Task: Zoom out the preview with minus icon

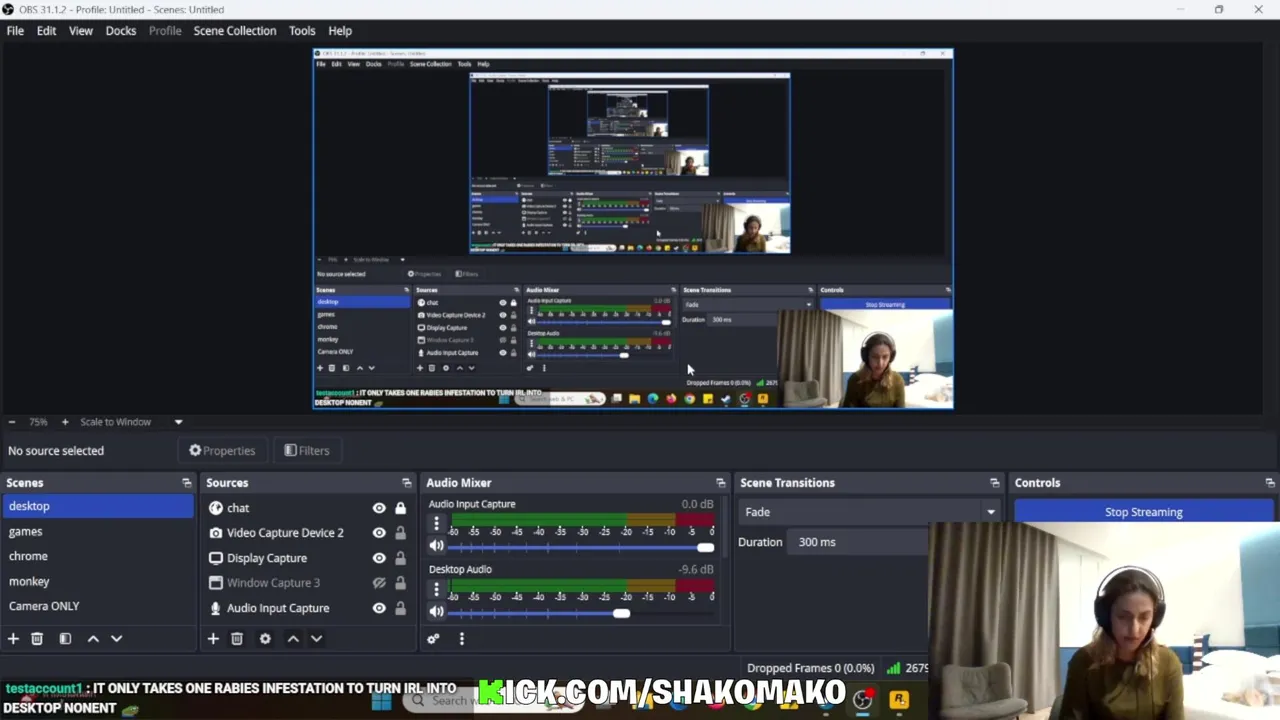Action: [11, 422]
